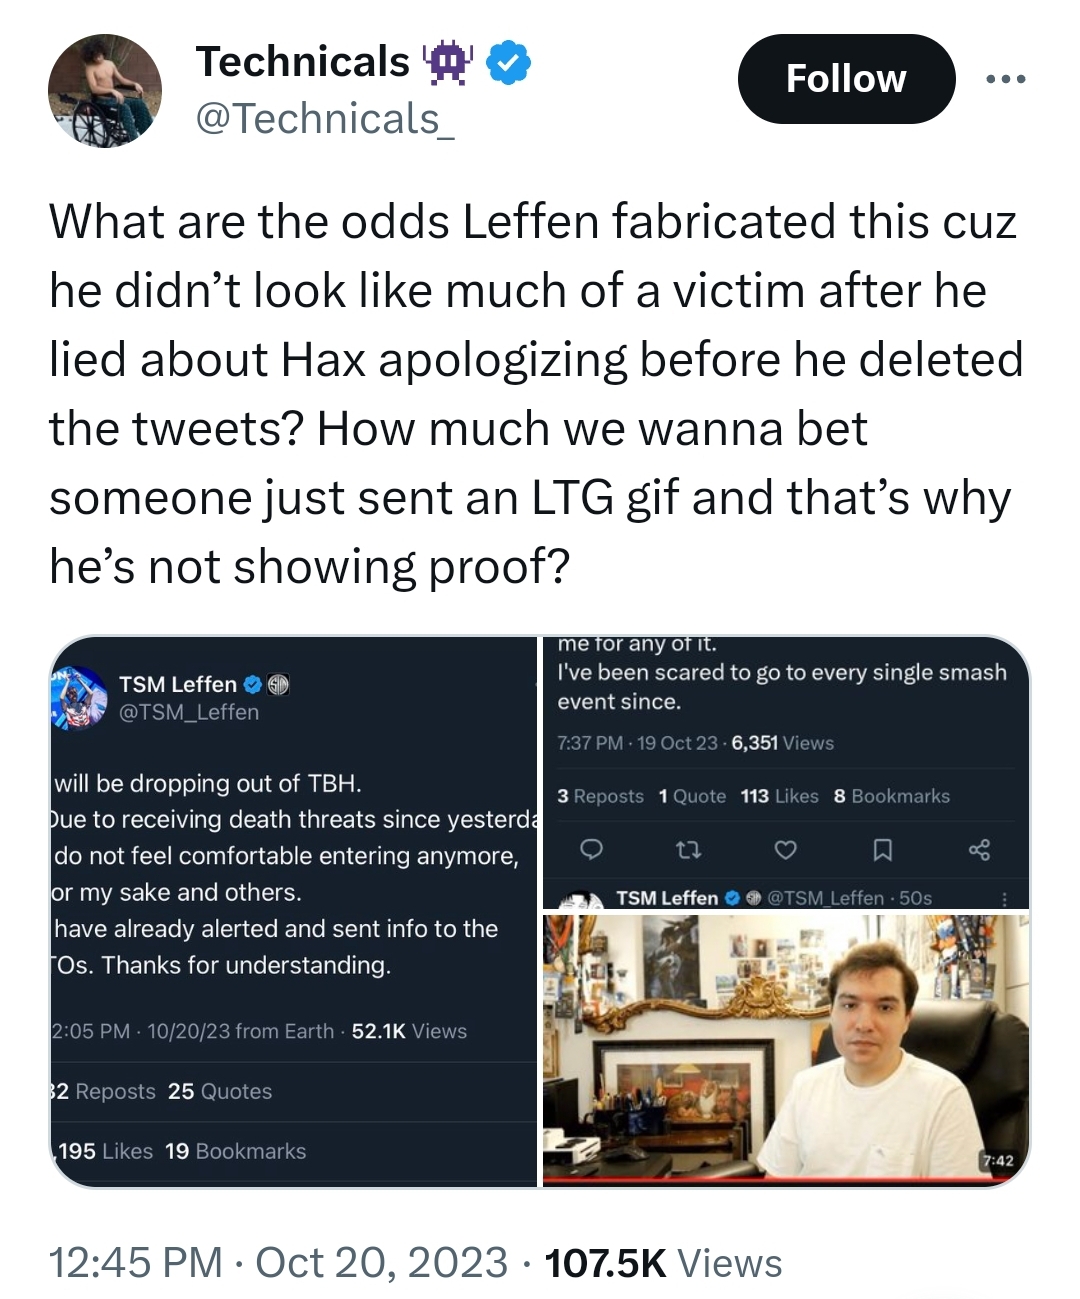The width and height of the screenshot is (1080, 1299).
Task: Open the top-right screenshot with 6,351 Views
Action: coord(786,772)
